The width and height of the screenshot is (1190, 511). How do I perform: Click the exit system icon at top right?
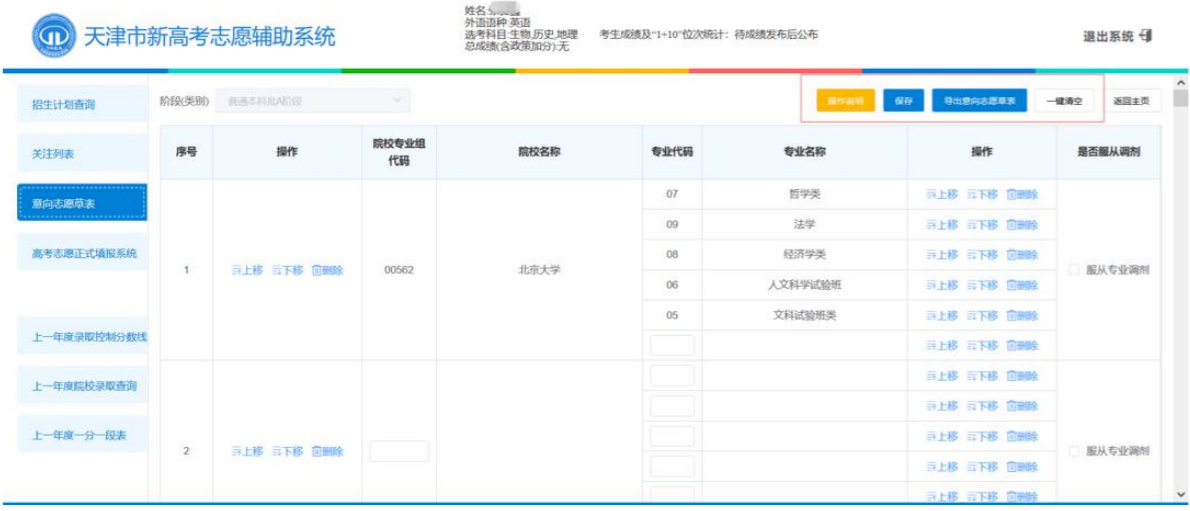coord(1146,36)
